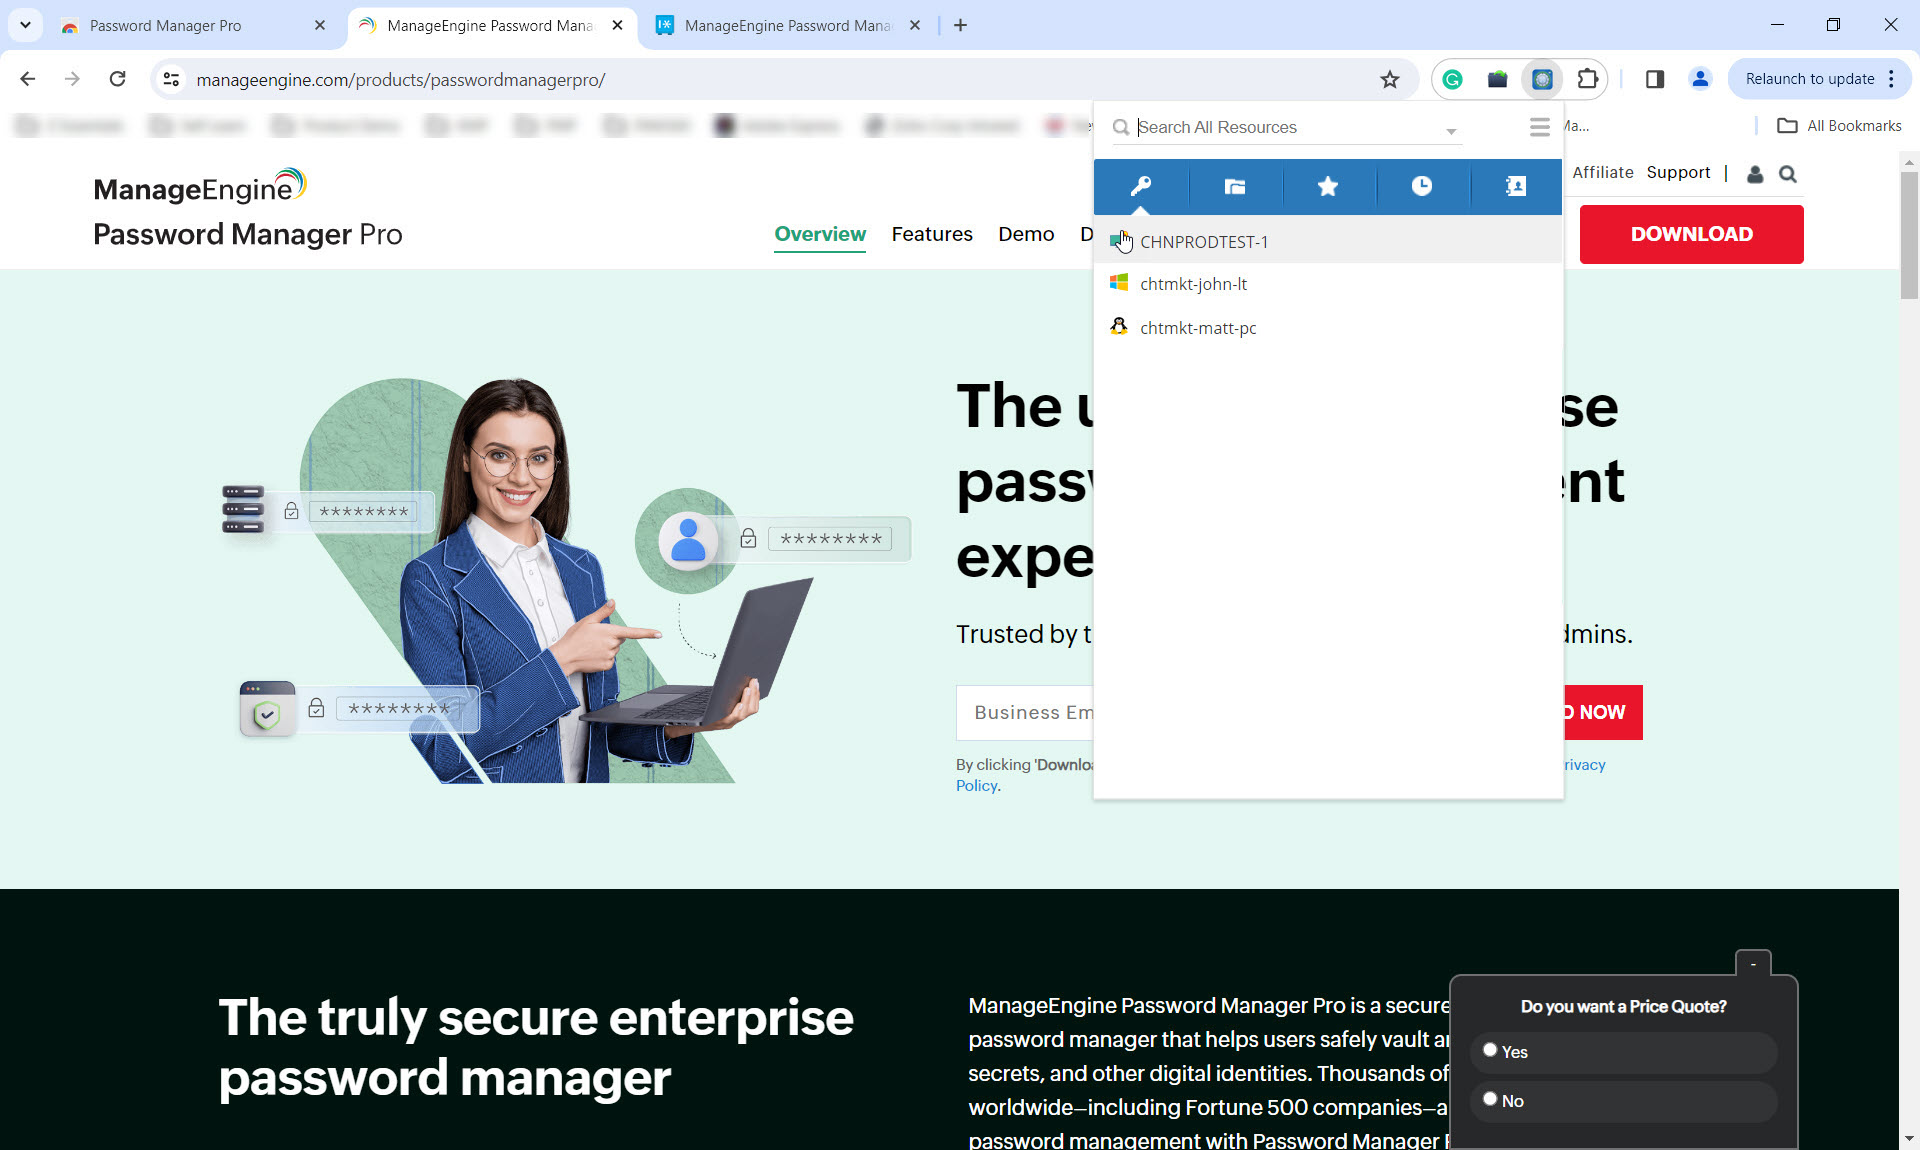Click the user/account icon in popup

pyautogui.click(x=1514, y=183)
